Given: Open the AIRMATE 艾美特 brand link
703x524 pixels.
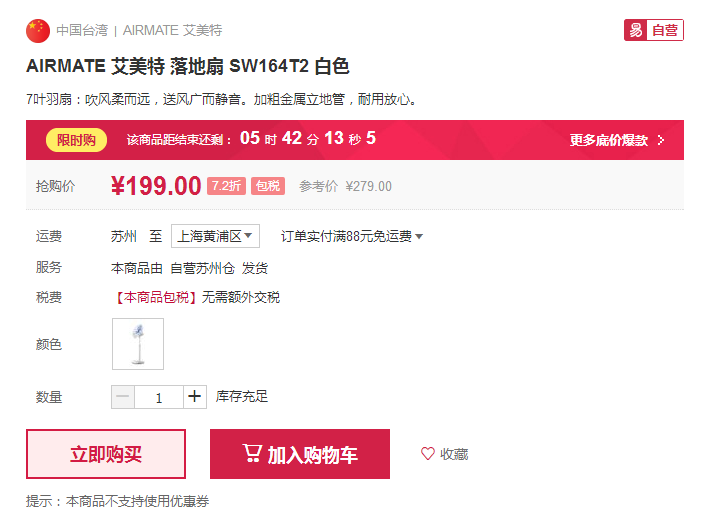Looking at the screenshot, I should coord(173,30).
